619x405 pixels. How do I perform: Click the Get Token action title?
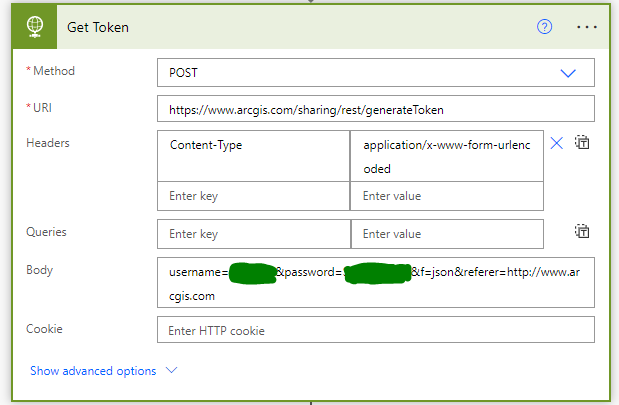point(98,27)
